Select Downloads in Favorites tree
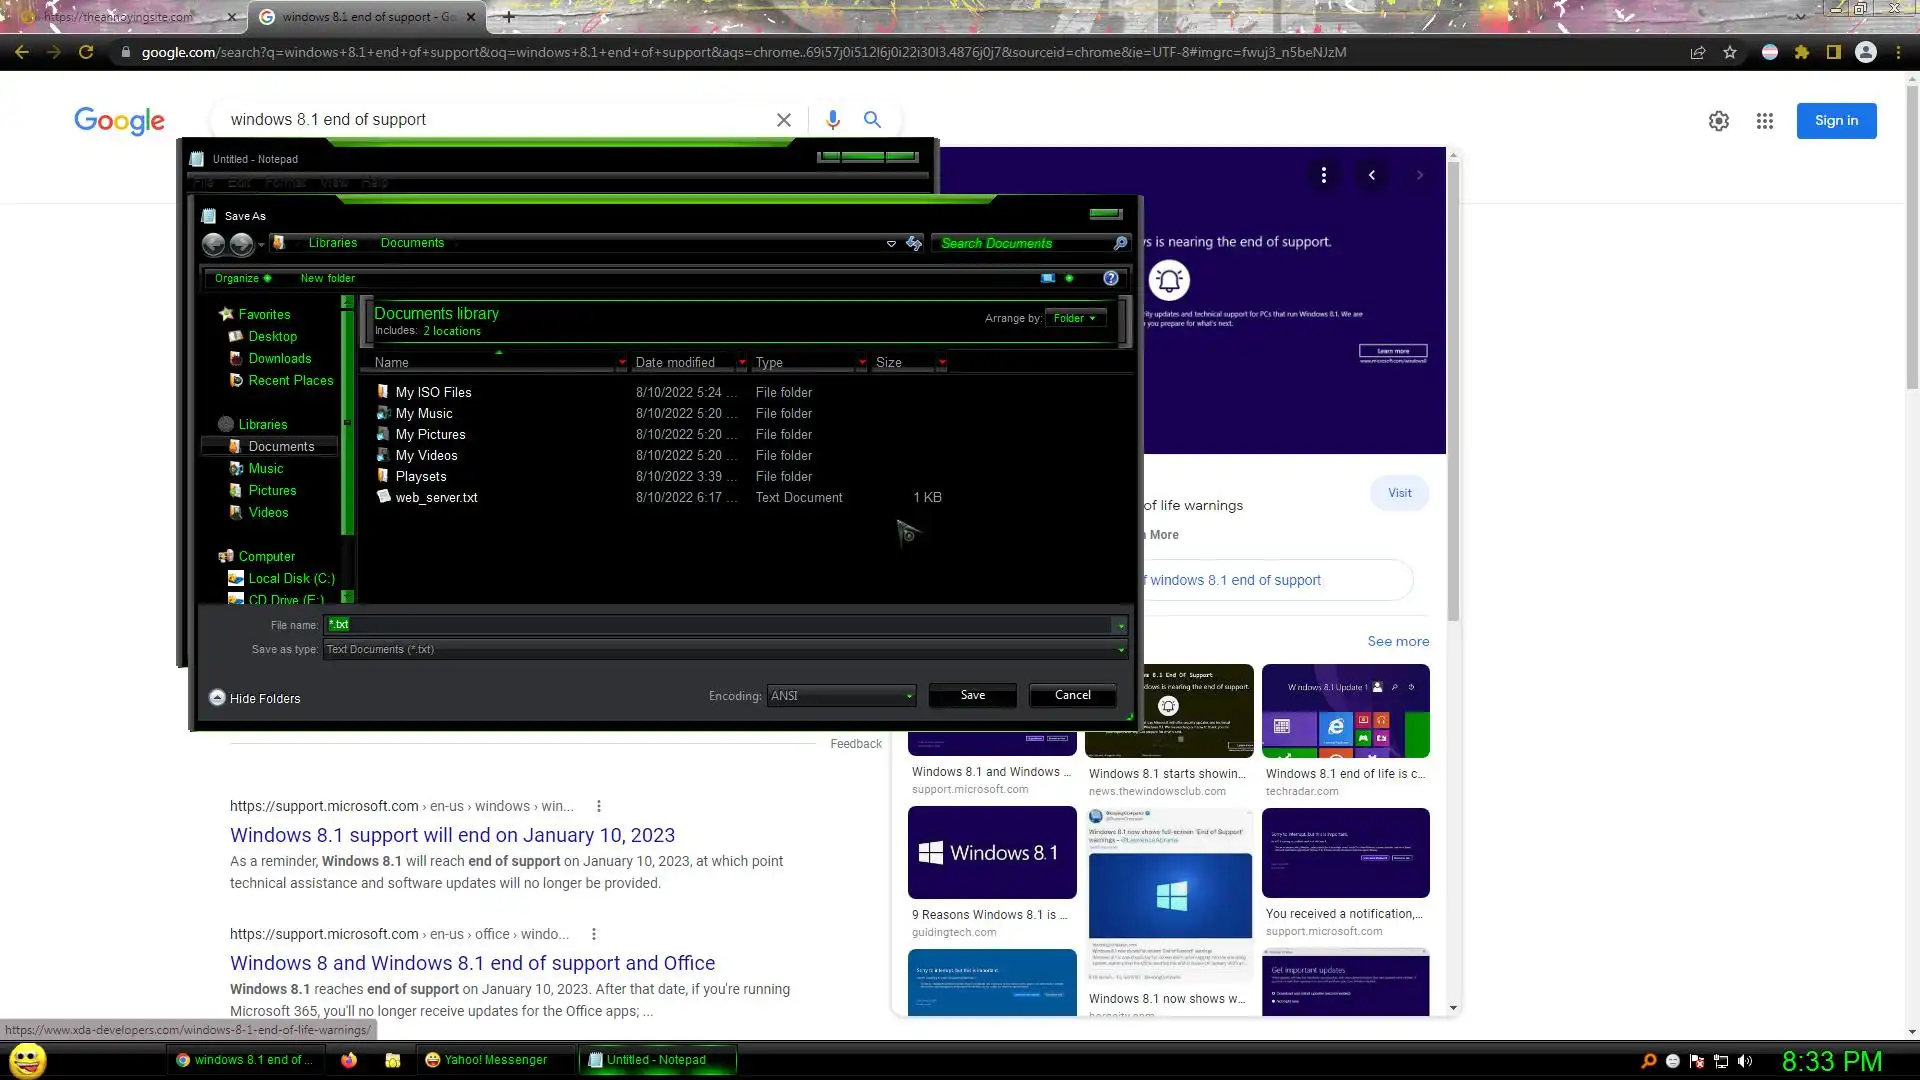The width and height of the screenshot is (1920, 1080). [x=279, y=358]
